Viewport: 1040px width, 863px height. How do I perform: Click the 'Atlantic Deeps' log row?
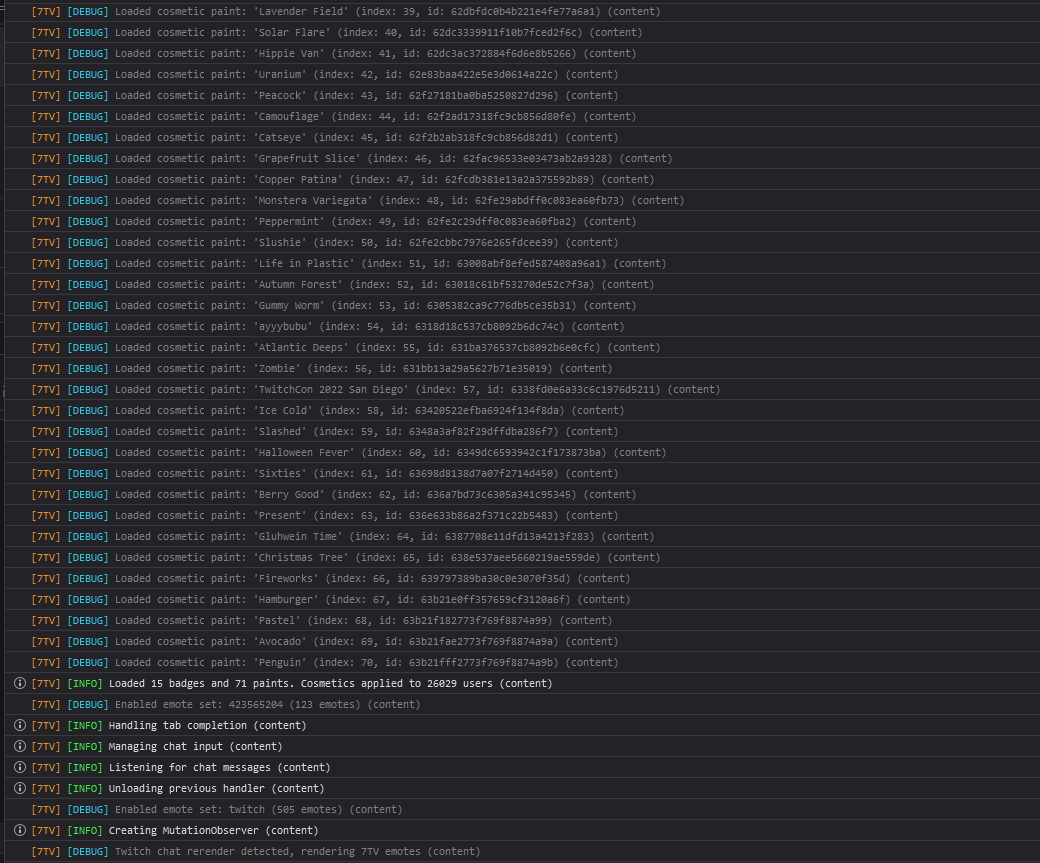pos(523,348)
